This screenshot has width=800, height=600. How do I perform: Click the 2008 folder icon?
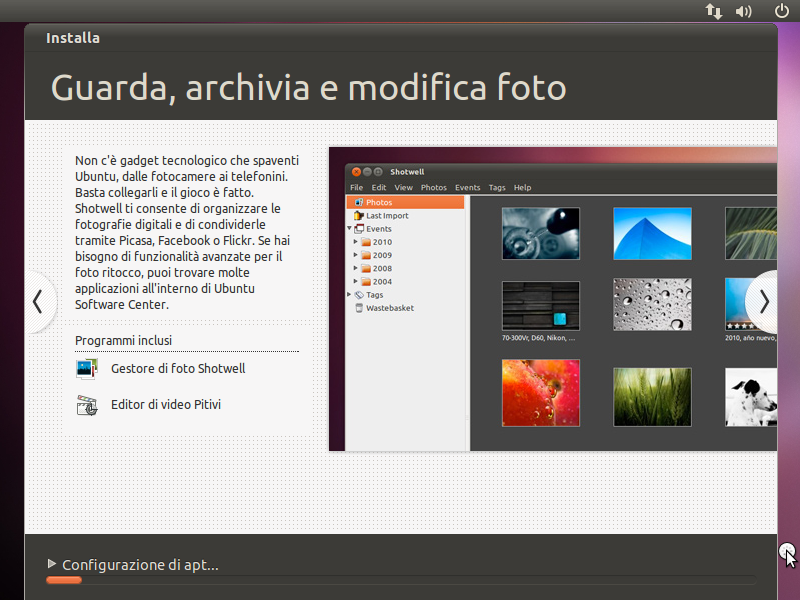click(x=366, y=268)
